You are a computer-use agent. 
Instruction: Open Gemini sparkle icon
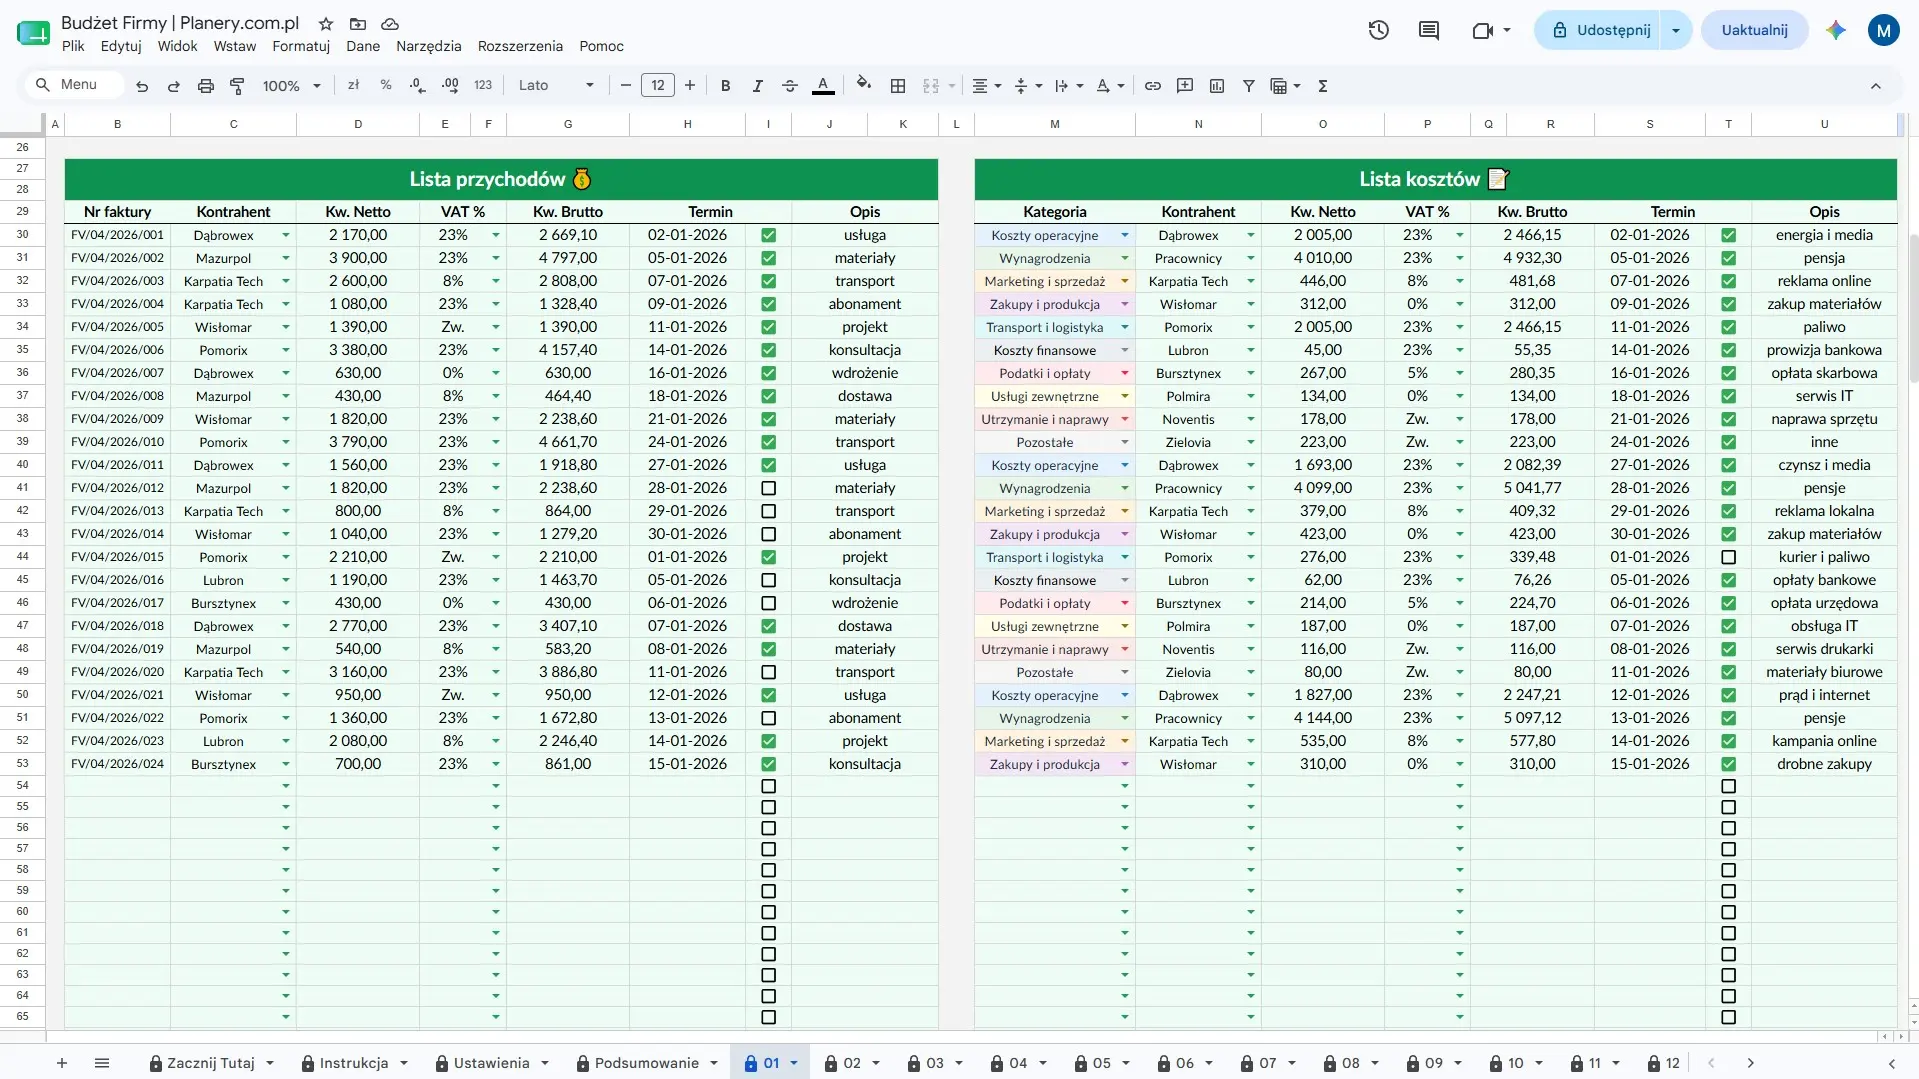tap(1836, 30)
